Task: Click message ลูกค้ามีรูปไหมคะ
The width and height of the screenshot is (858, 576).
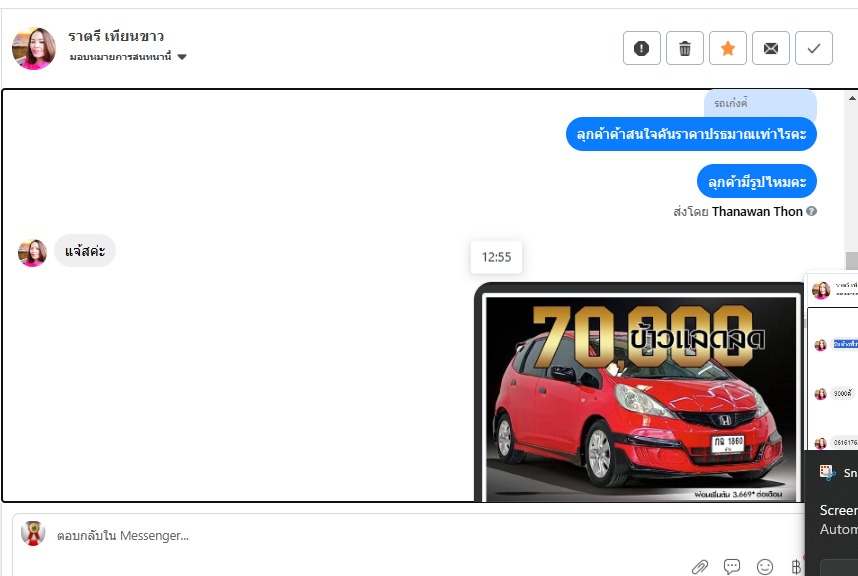Action: click(757, 181)
